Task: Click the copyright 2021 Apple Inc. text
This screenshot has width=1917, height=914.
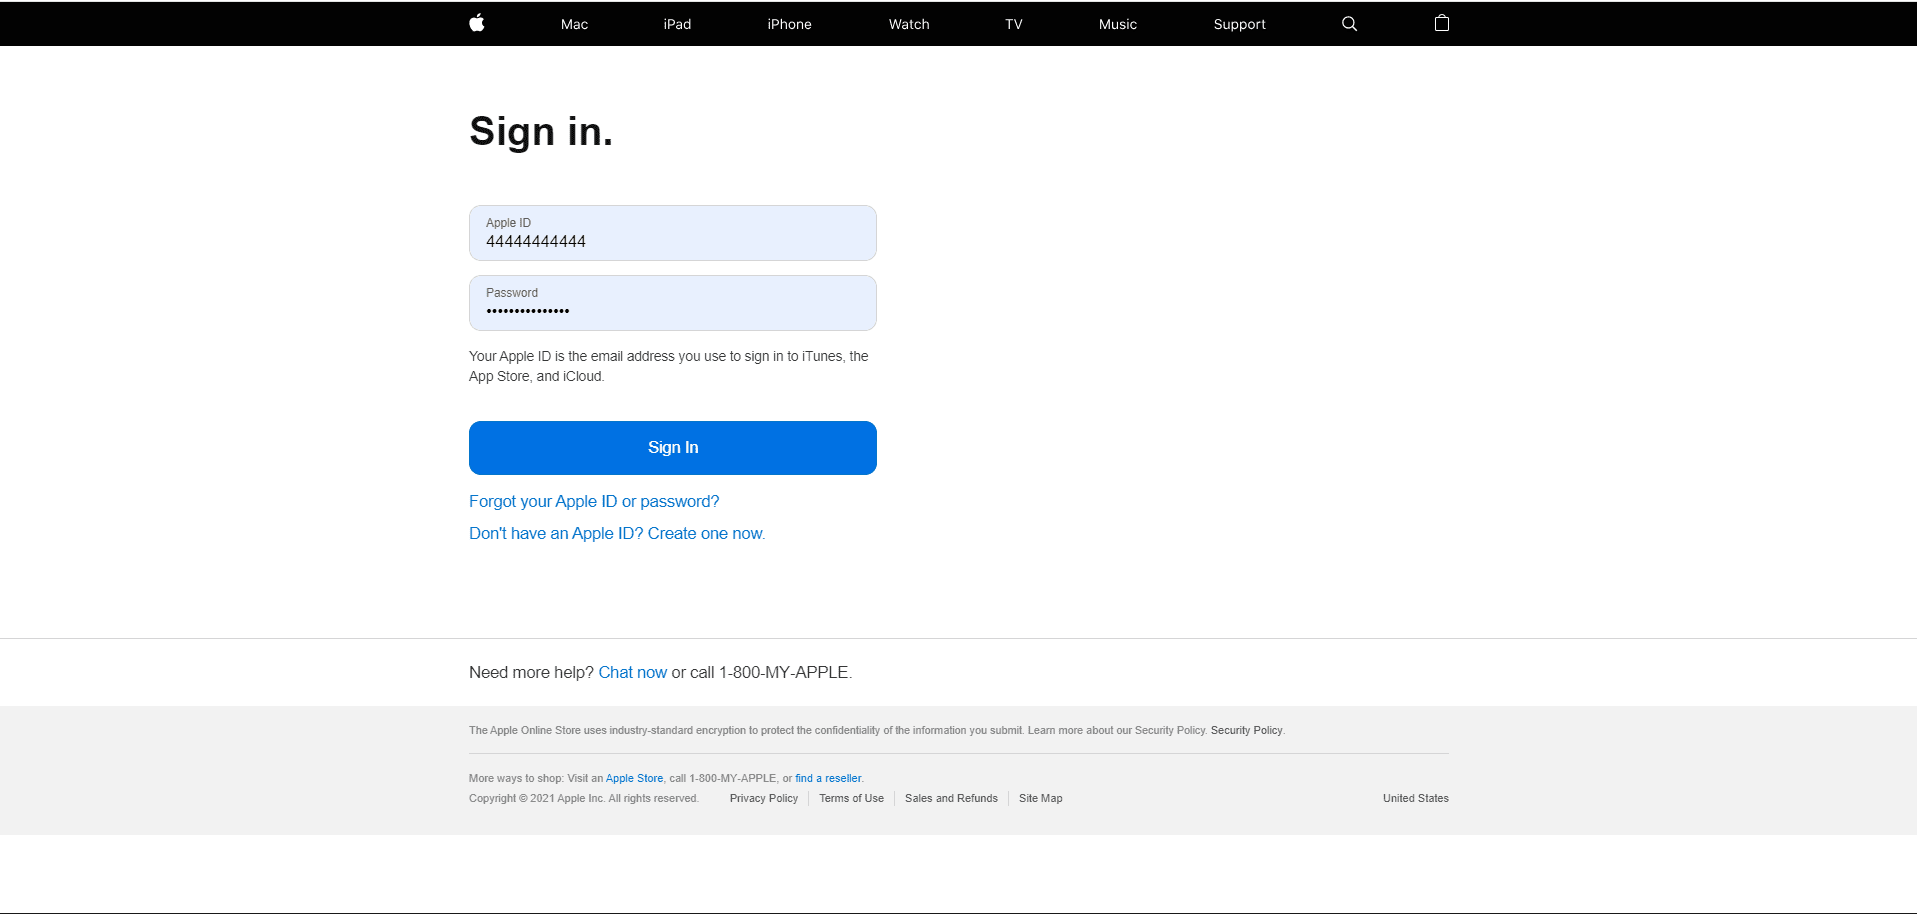Action: pyautogui.click(x=583, y=799)
